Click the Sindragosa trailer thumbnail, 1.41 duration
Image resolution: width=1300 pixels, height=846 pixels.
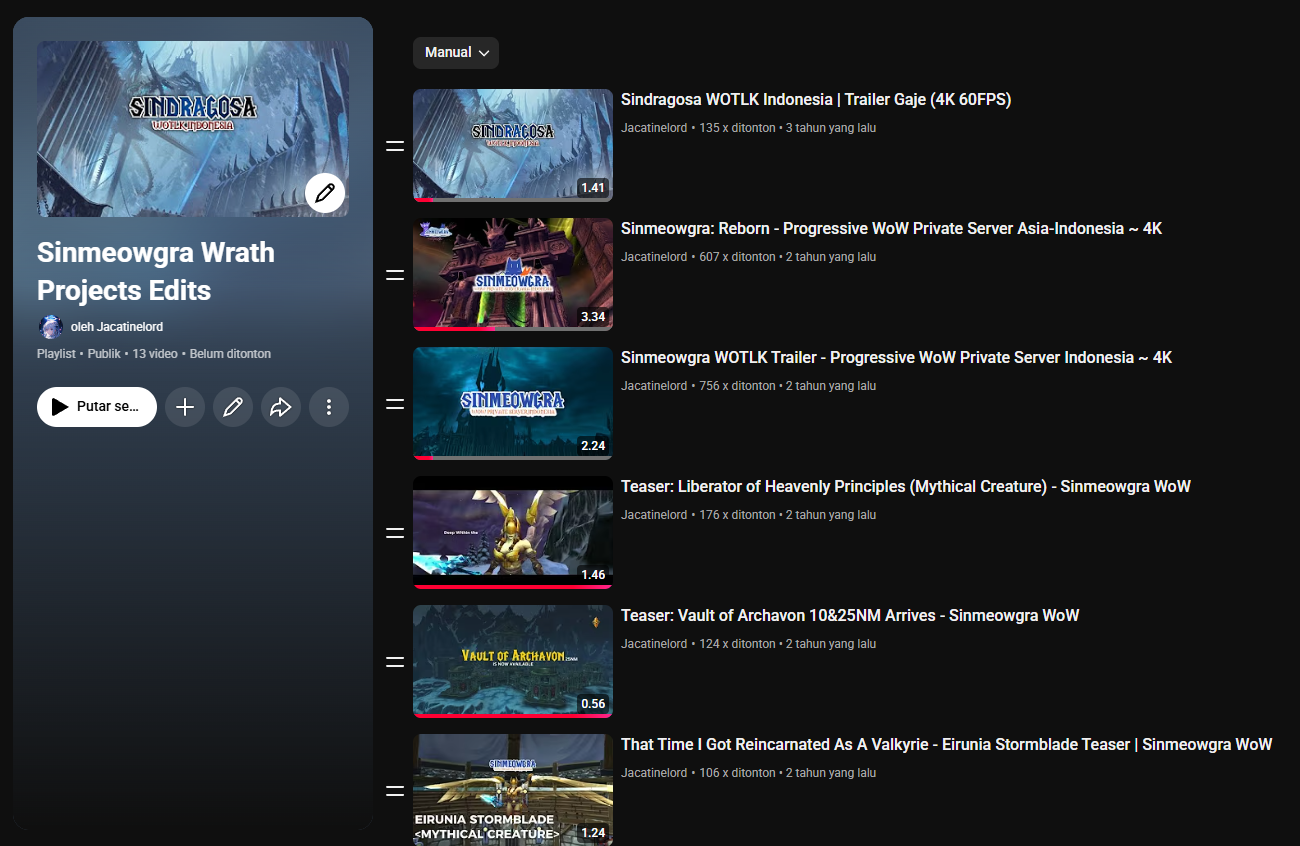[513, 146]
